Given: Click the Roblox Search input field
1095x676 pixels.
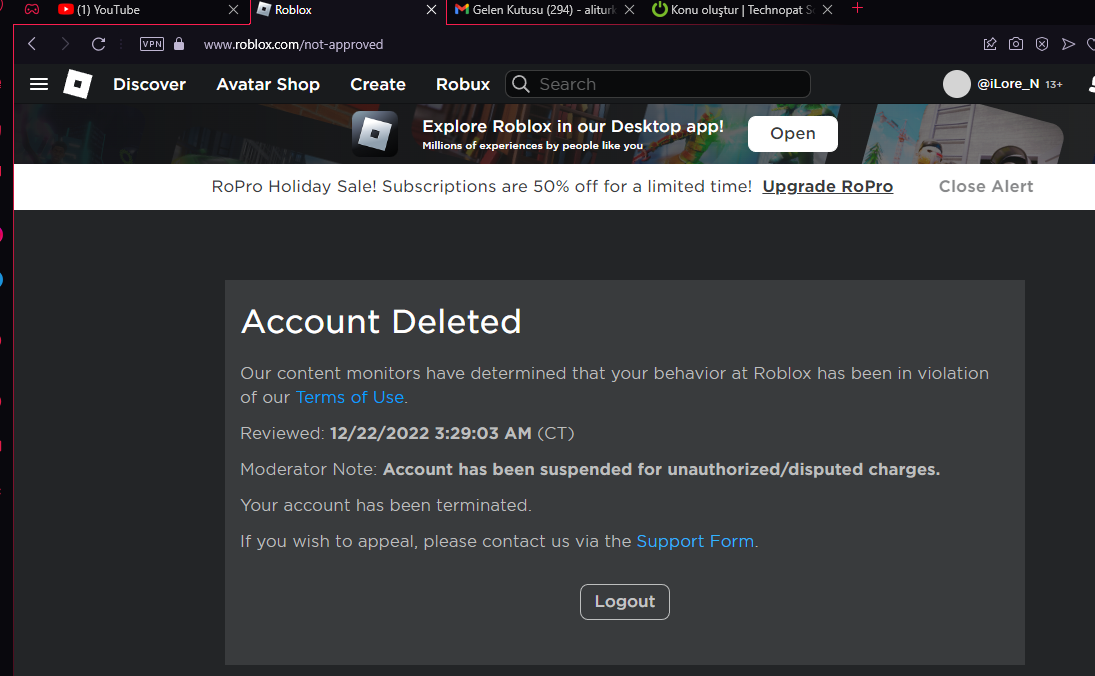Looking at the screenshot, I should pos(658,84).
